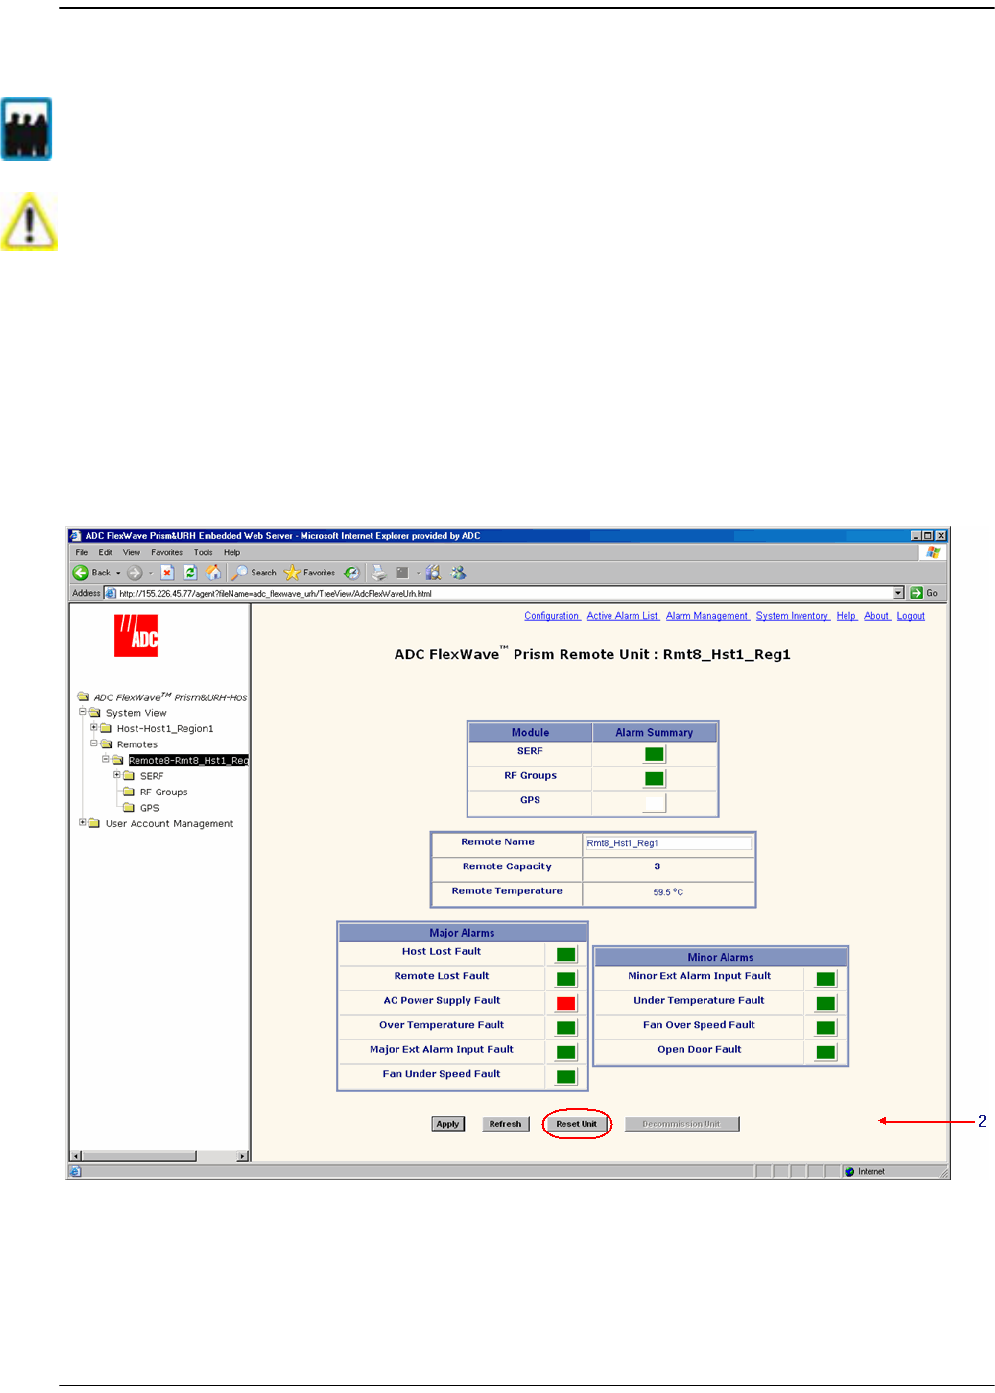Expand the SERF tree node
The width and height of the screenshot is (995, 1393).
click(x=116, y=775)
